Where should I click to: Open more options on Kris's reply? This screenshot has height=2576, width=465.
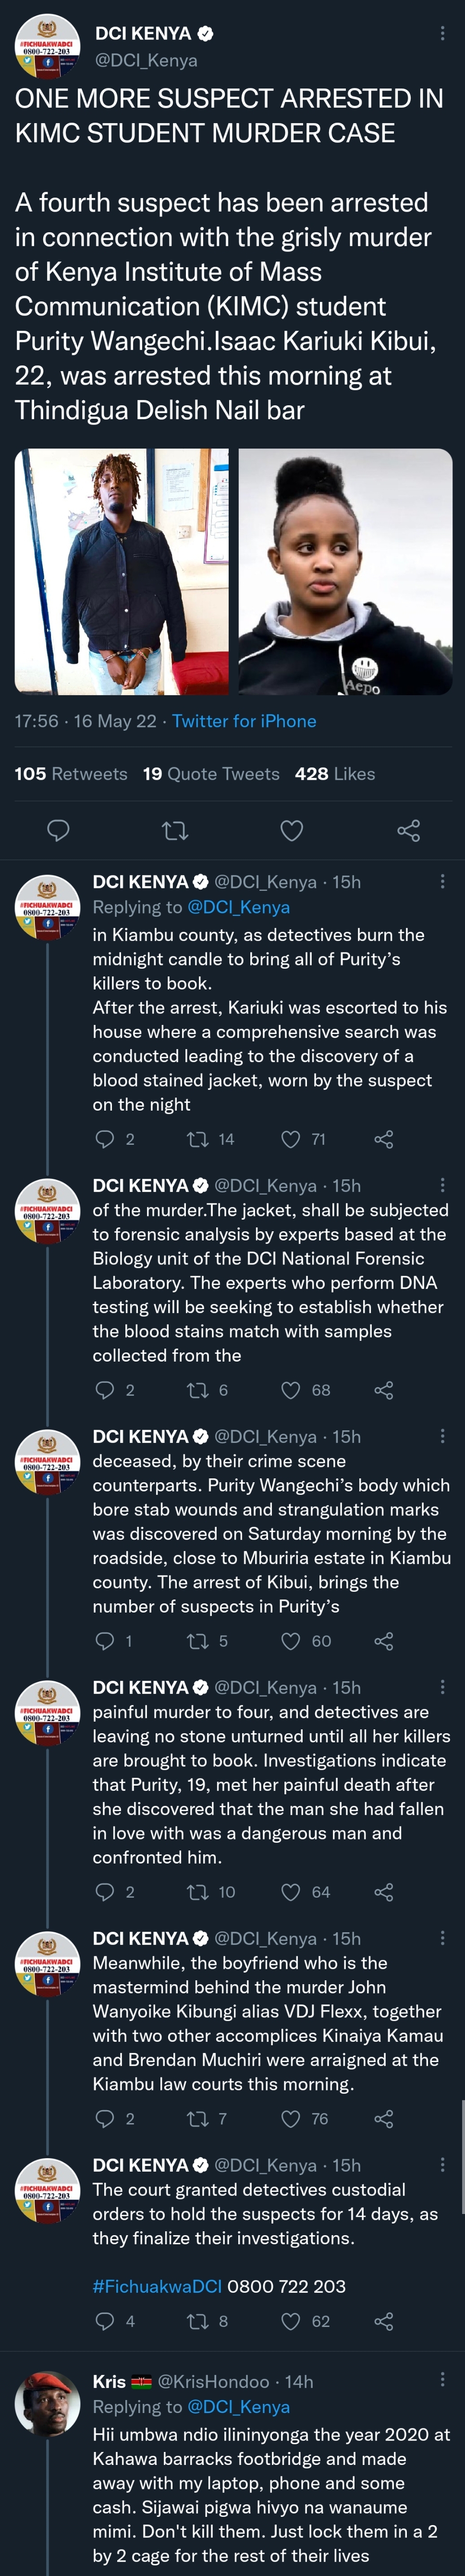pyautogui.click(x=442, y=2380)
